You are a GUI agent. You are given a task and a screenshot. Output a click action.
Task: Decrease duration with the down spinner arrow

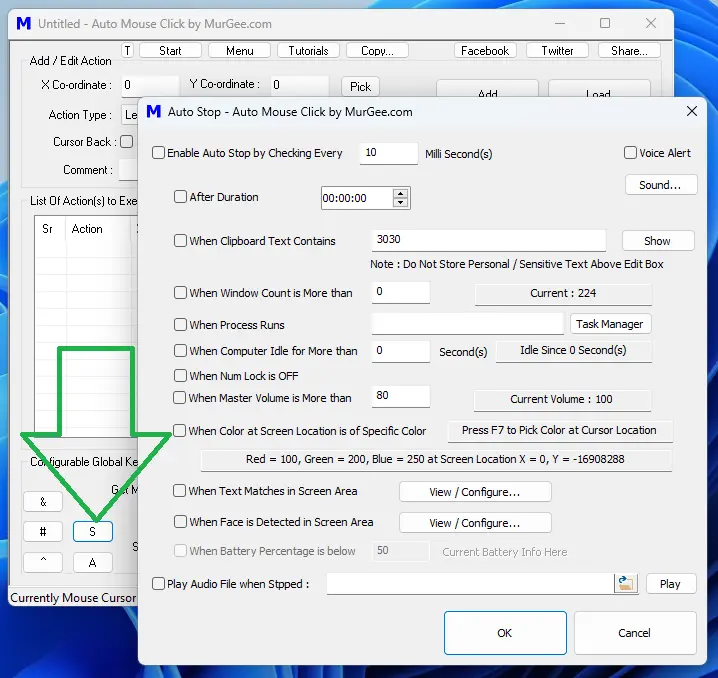[401, 202]
